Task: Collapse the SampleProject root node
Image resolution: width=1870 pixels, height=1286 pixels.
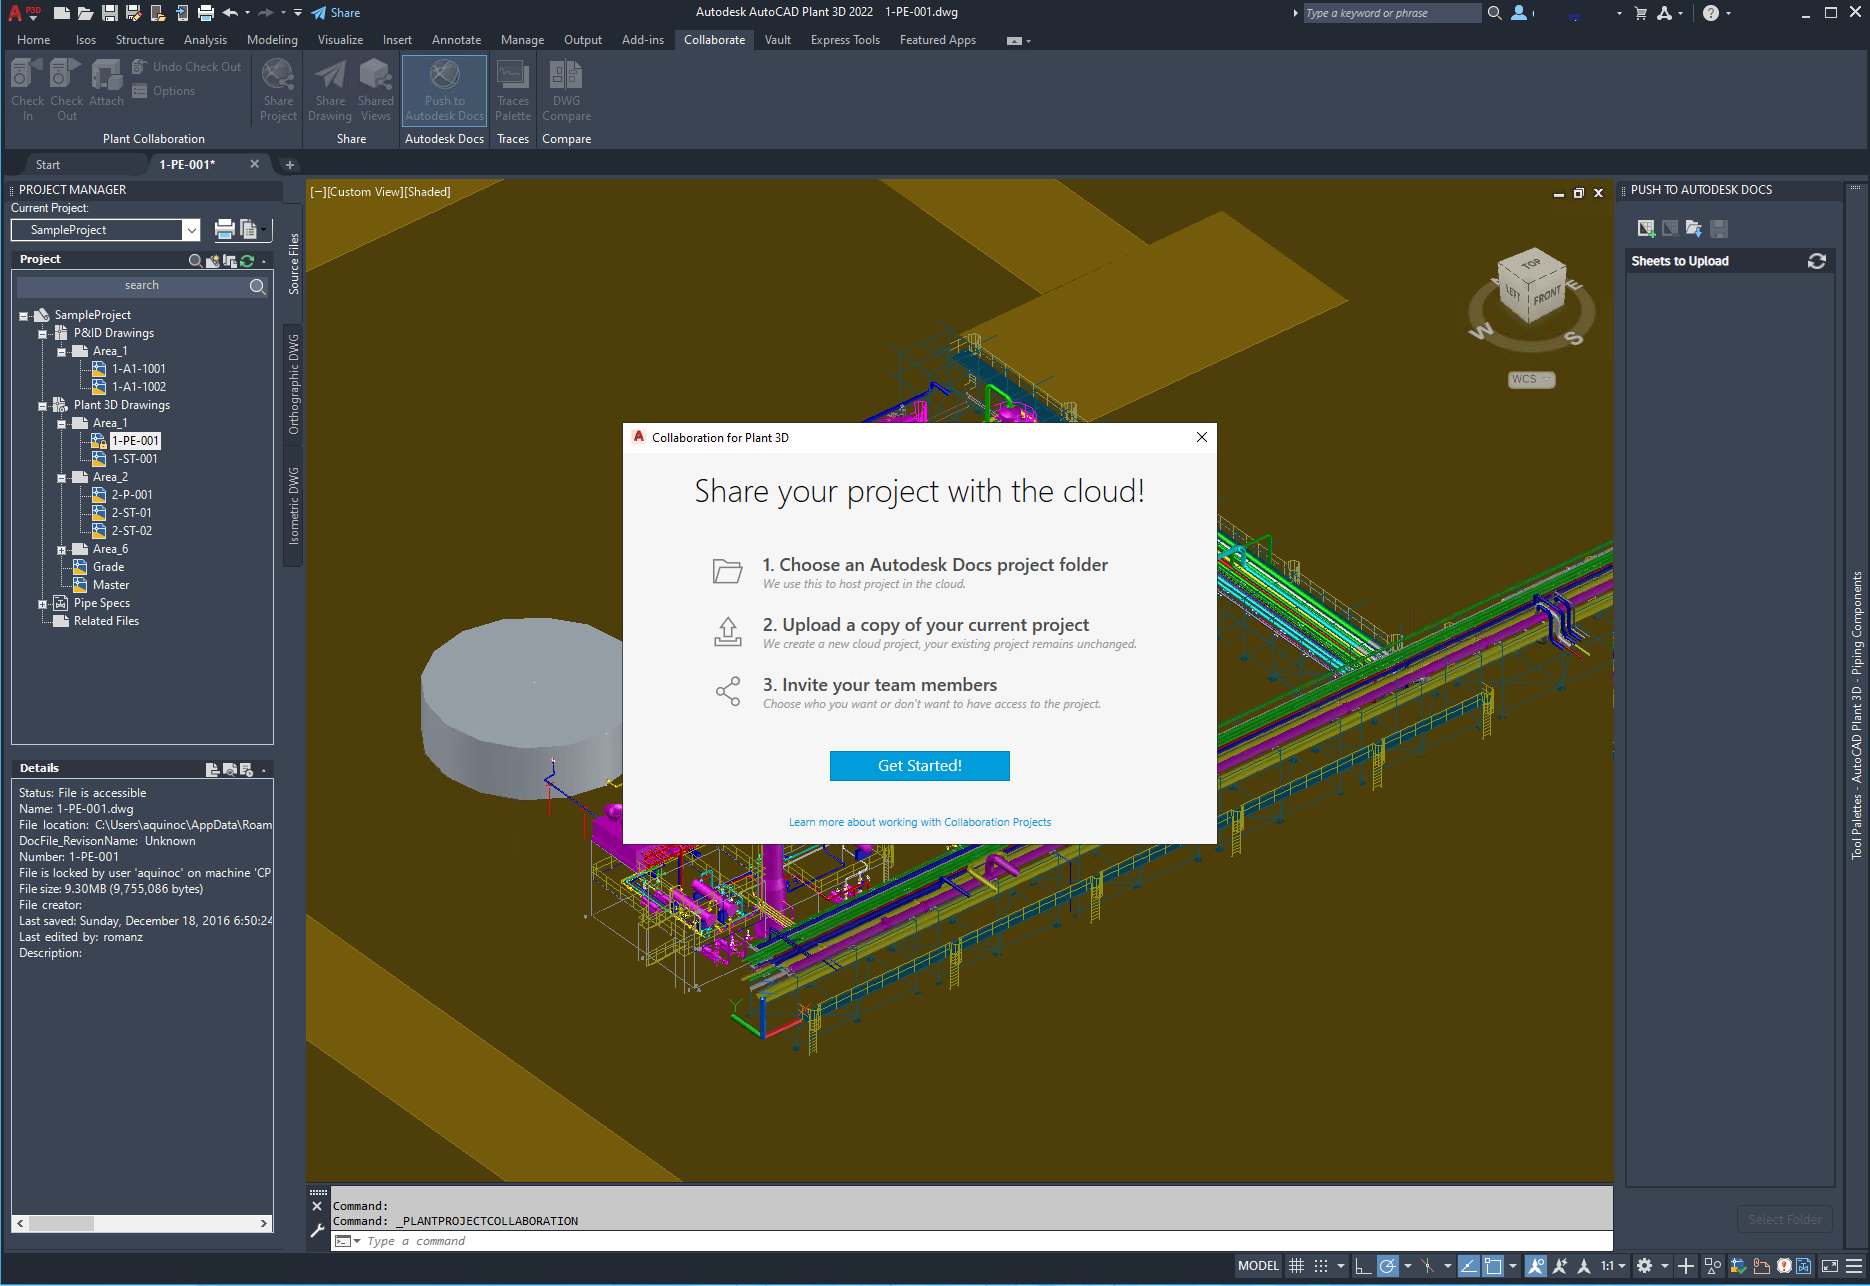Action: (24, 316)
